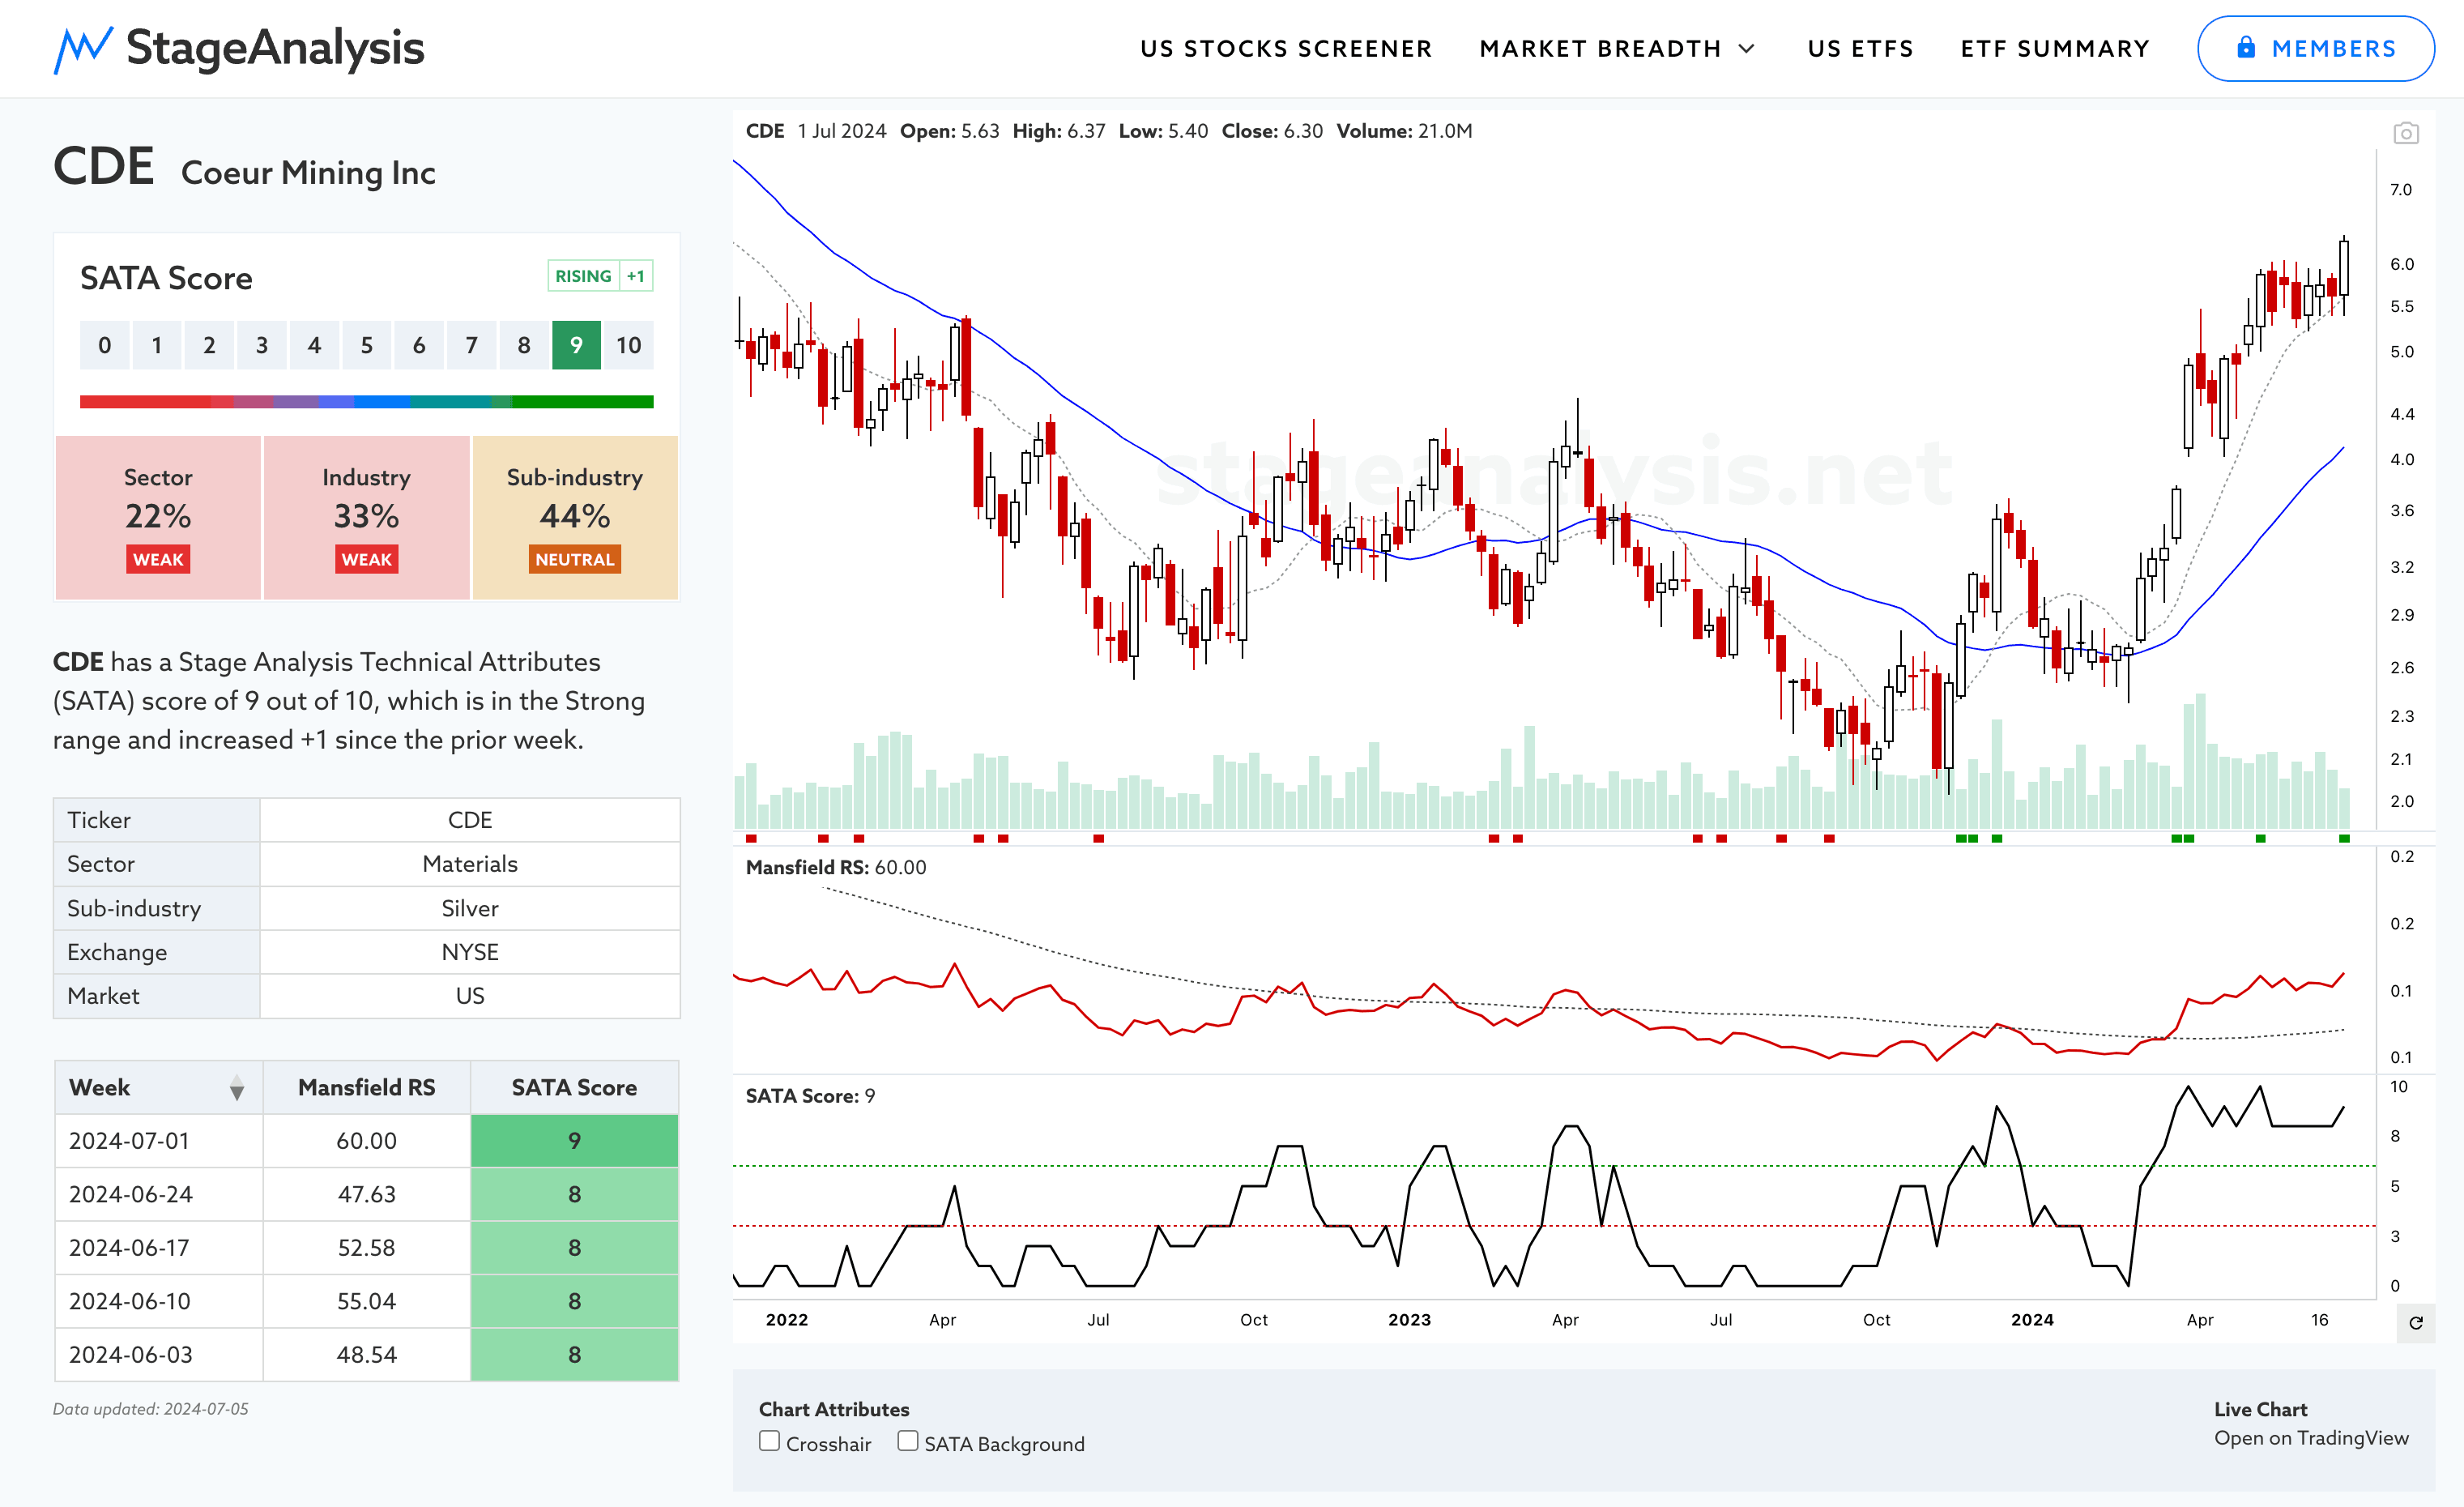The height and width of the screenshot is (1507, 2464).
Task: Click the chart reset refresh icon
Action: click(x=2415, y=1323)
